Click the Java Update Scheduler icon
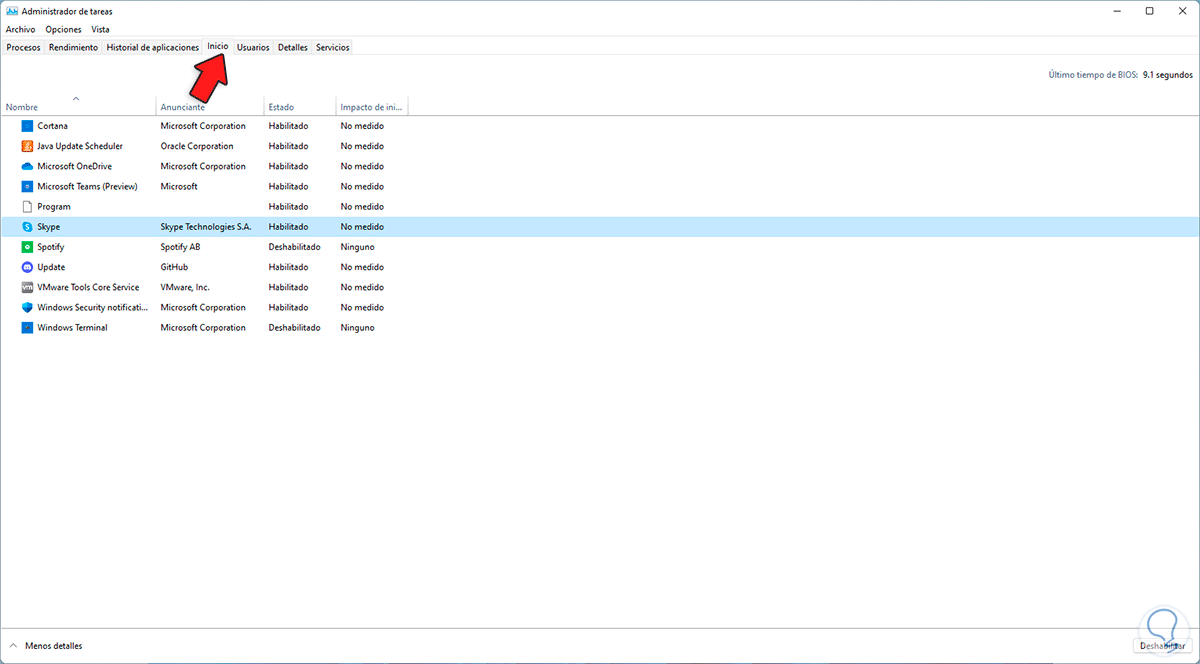This screenshot has height=664, width=1200. coord(27,146)
